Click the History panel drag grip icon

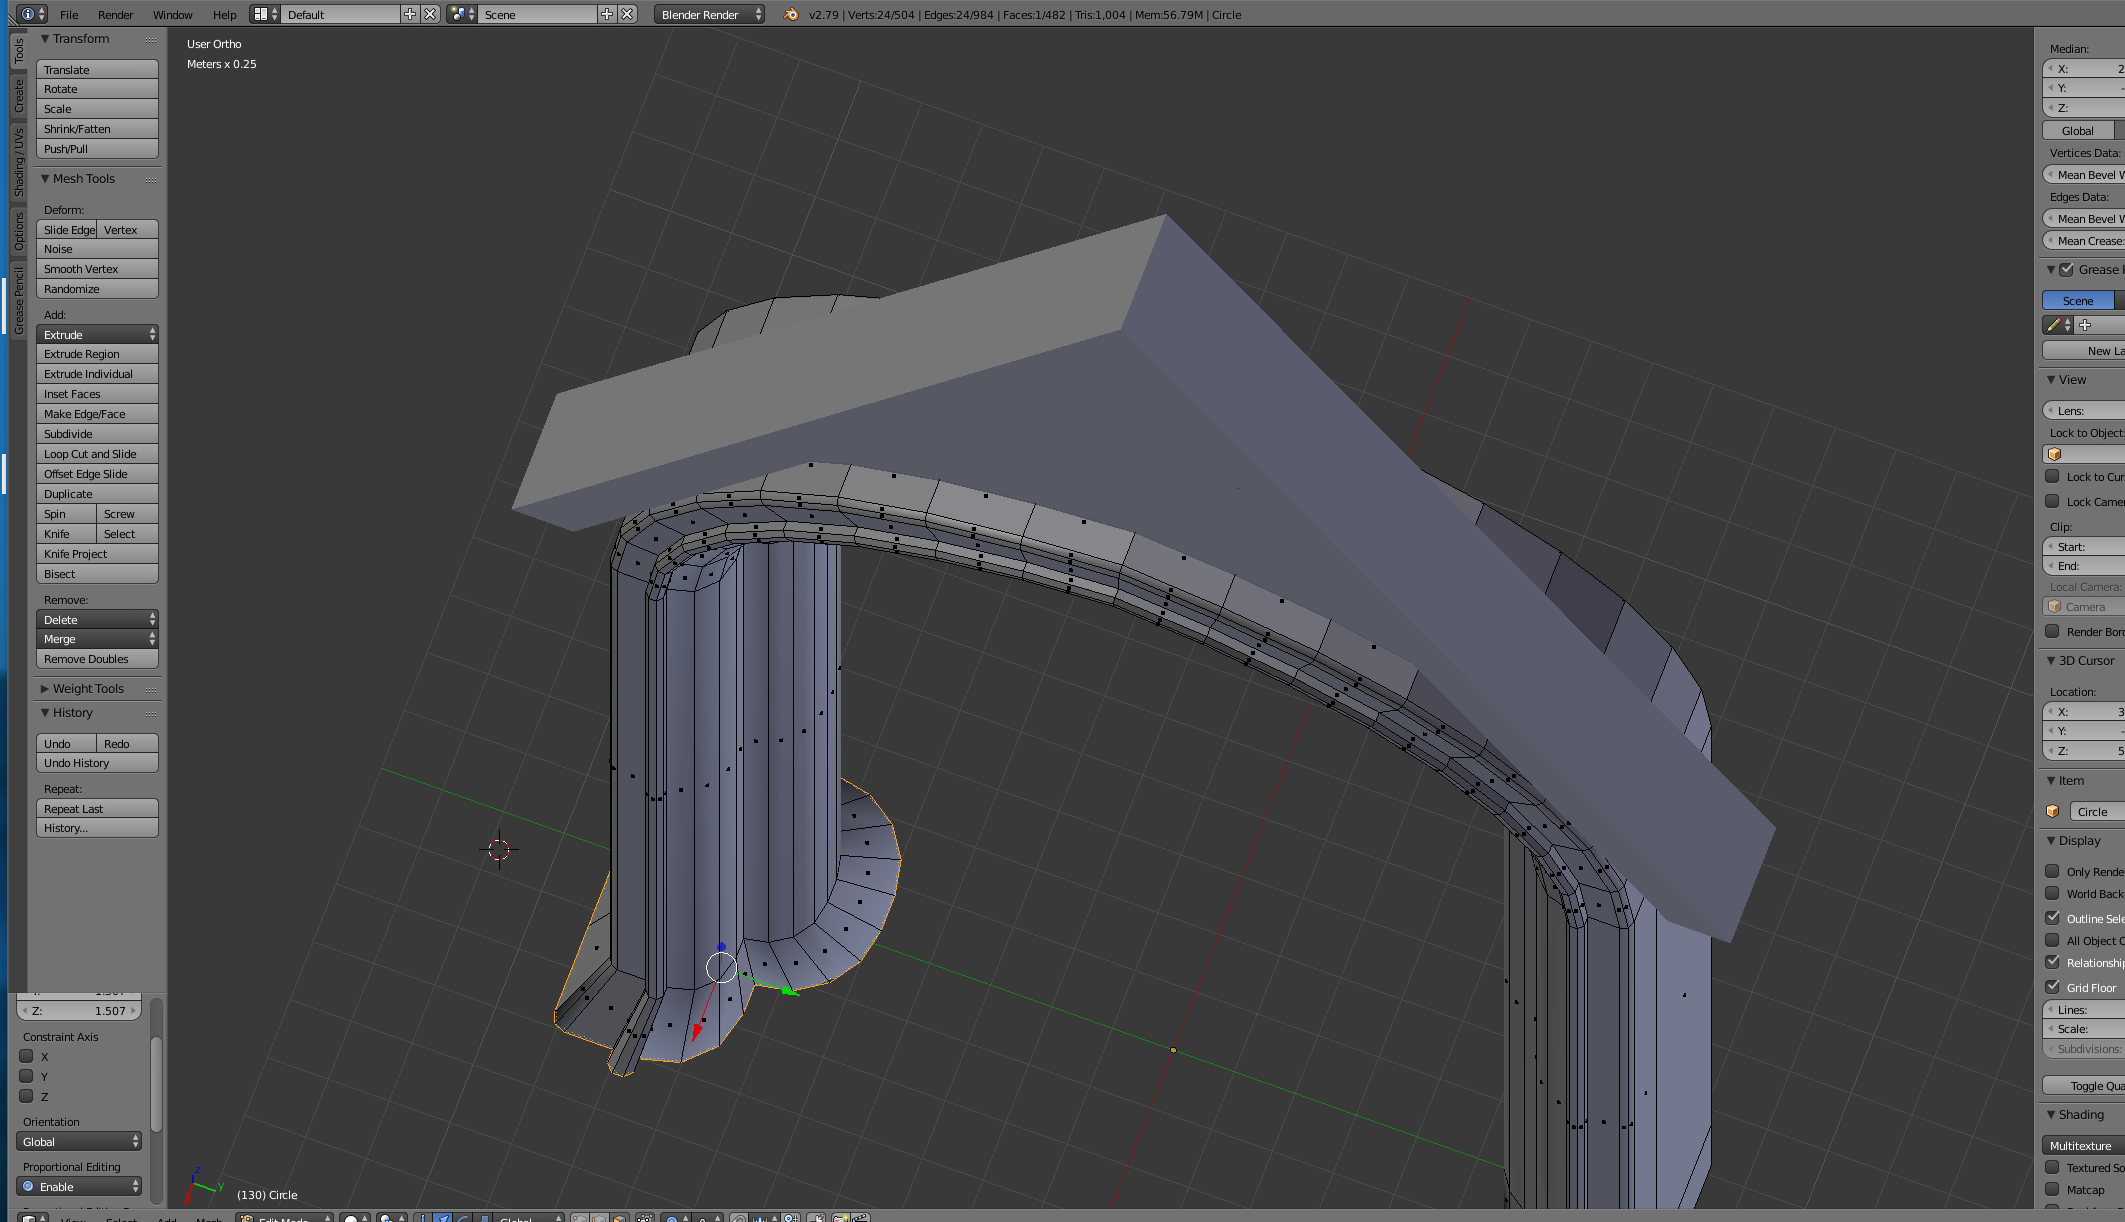(x=151, y=714)
